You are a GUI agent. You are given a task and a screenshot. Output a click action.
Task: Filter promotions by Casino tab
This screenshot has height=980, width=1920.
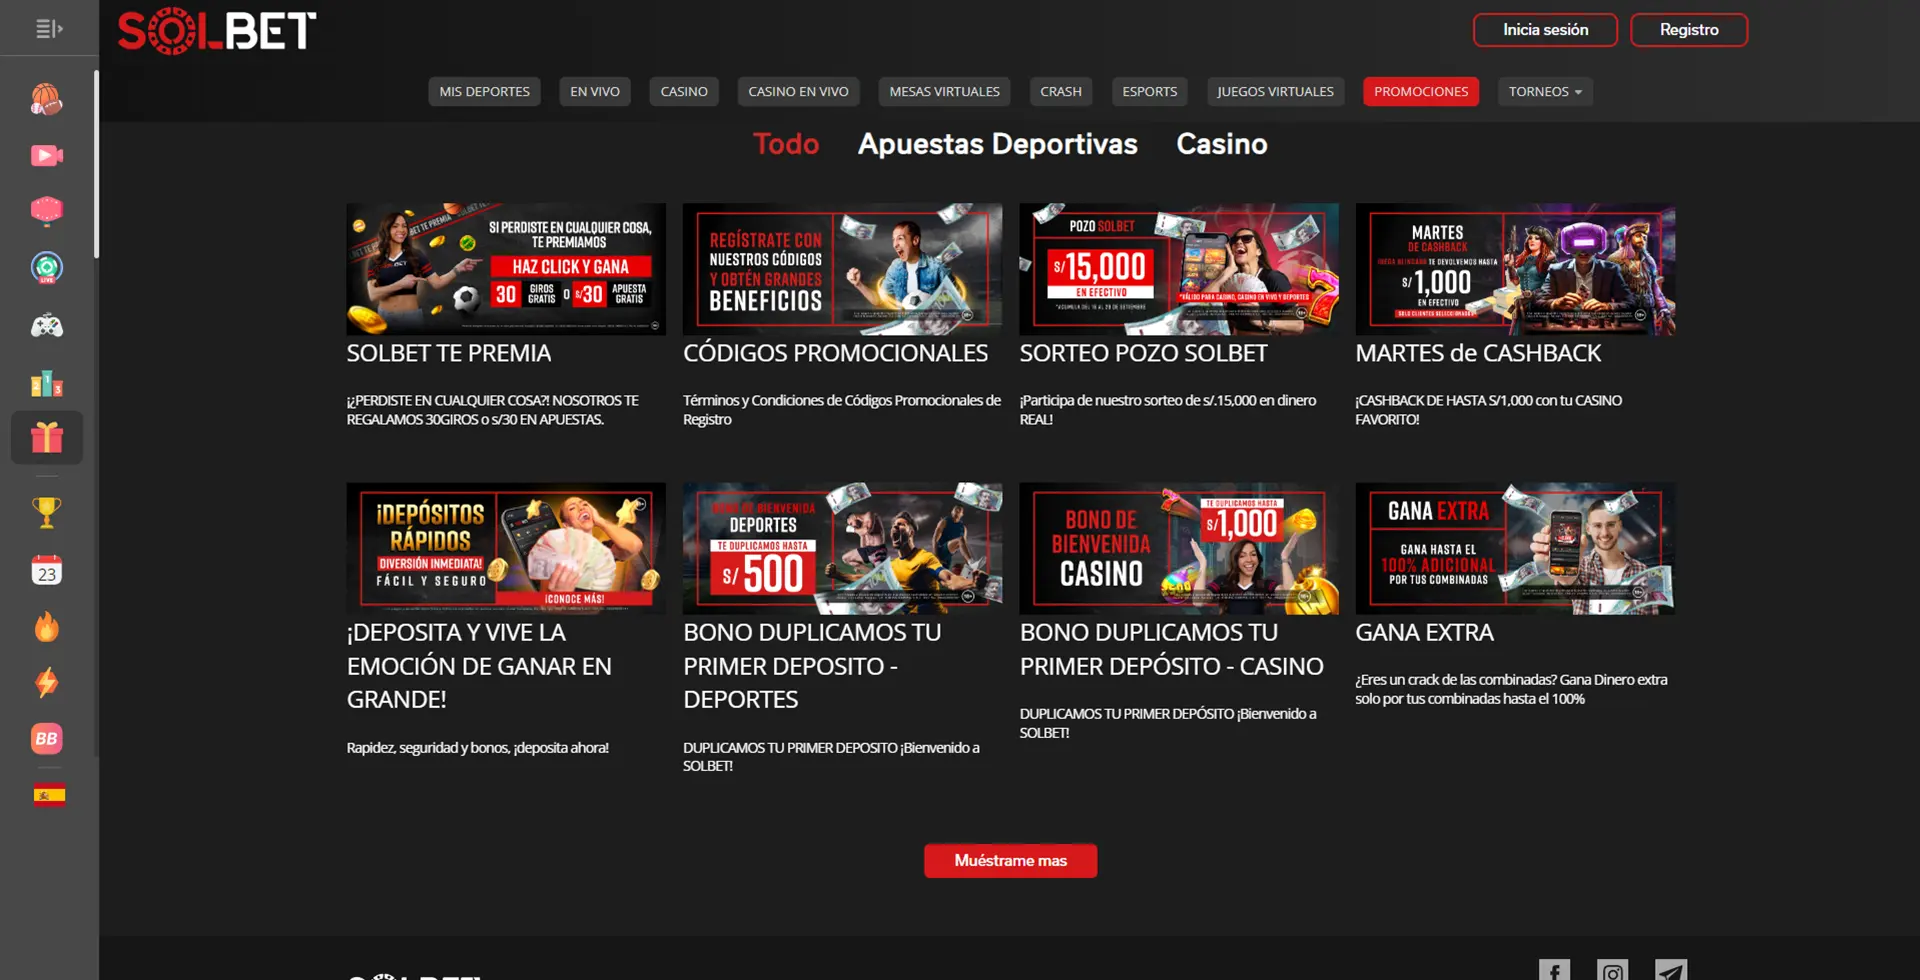[1222, 144]
